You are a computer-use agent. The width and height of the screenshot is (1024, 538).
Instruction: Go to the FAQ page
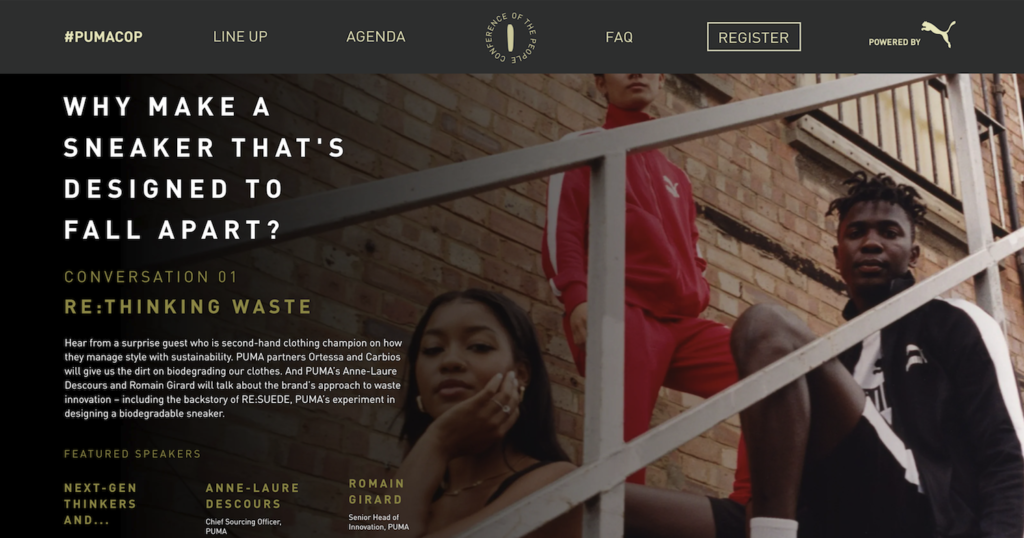pyautogui.click(x=619, y=37)
